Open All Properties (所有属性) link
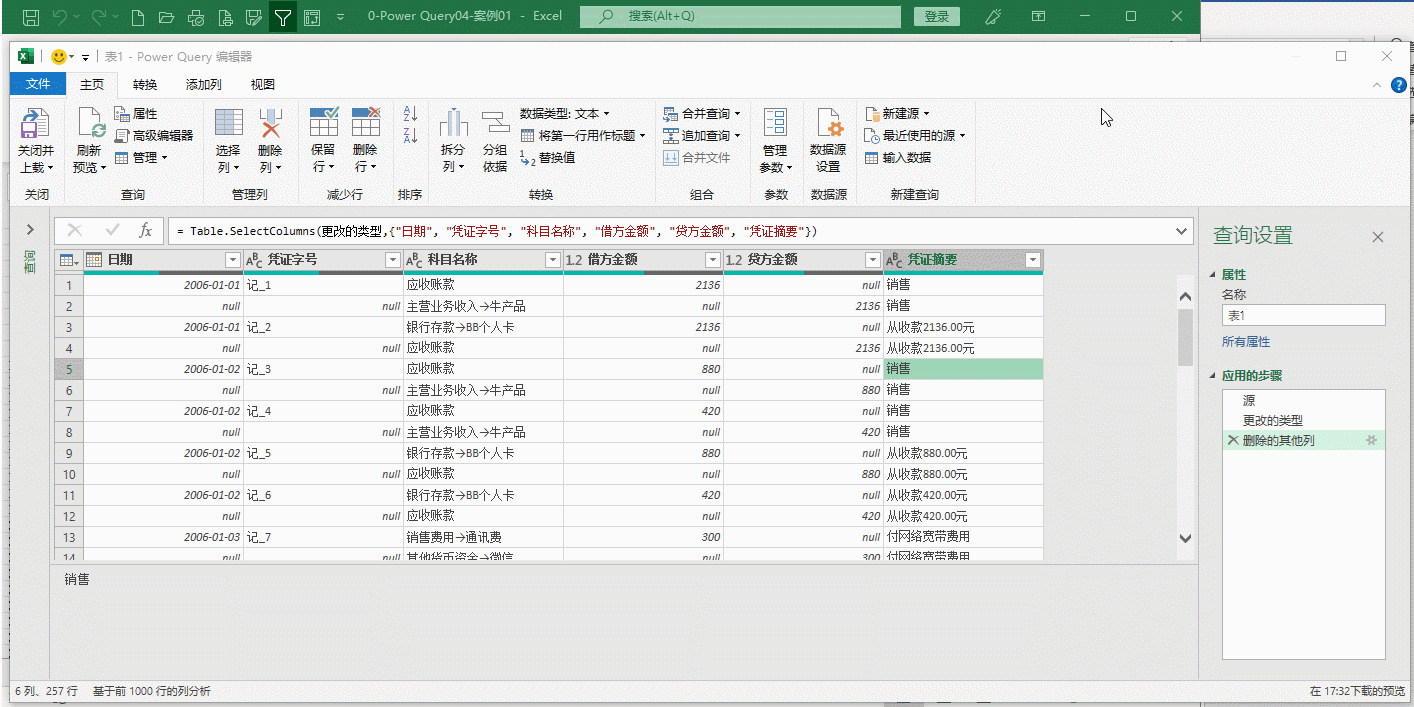 click(x=1246, y=342)
